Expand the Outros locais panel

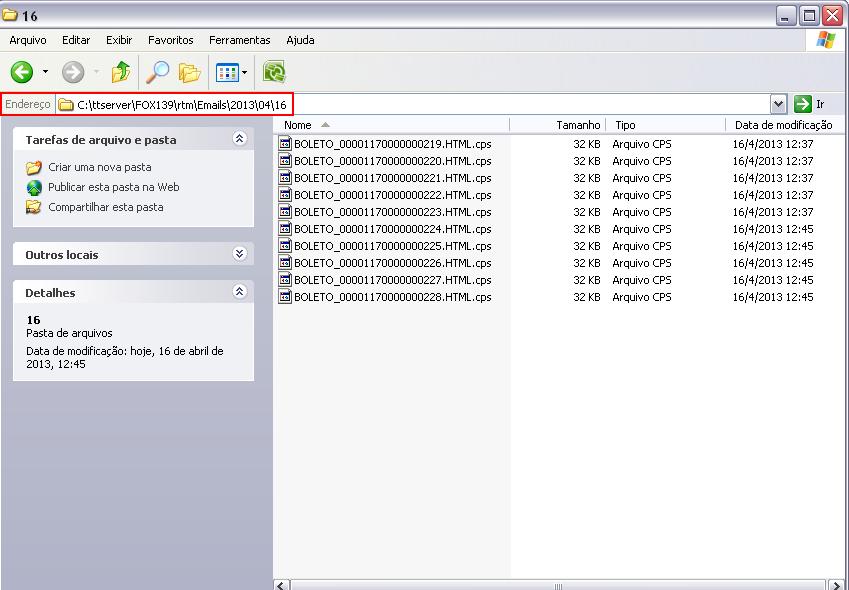[239, 254]
